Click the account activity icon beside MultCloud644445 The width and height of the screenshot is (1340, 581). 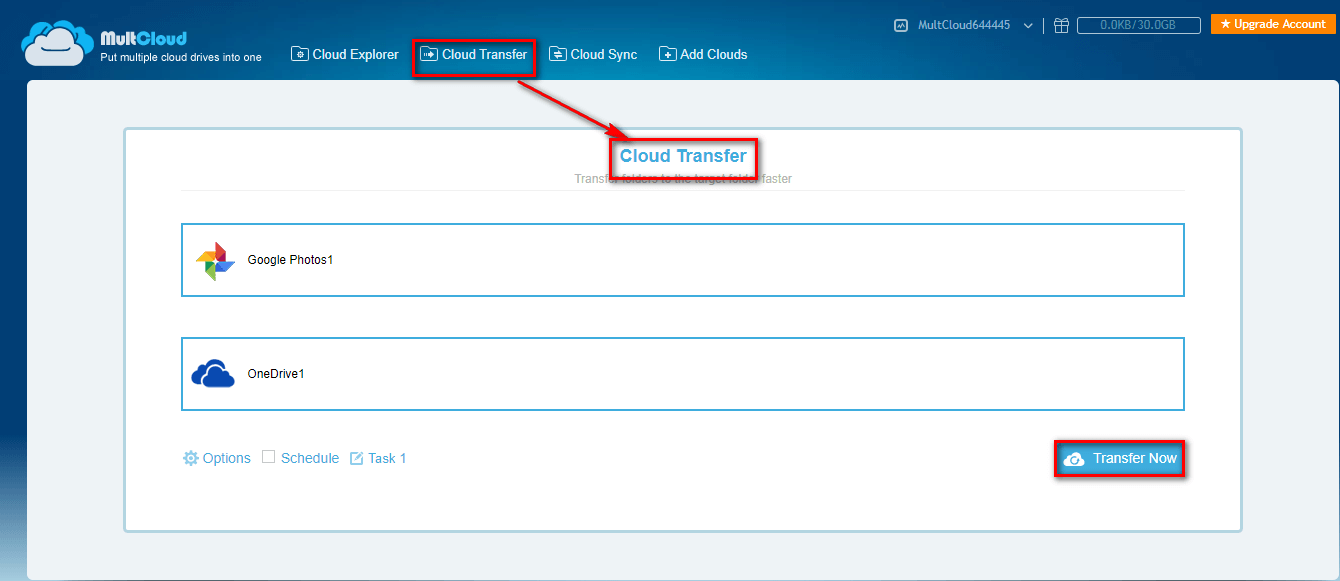coord(901,25)
